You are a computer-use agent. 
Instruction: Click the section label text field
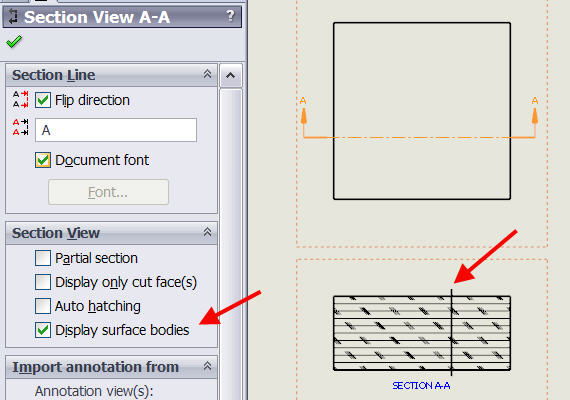[x=116, y=130]
